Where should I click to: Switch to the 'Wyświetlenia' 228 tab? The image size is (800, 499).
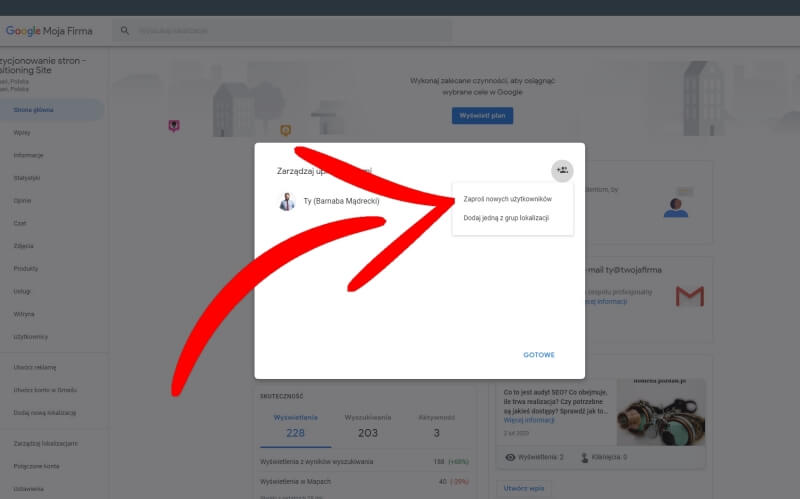point(295,427)
